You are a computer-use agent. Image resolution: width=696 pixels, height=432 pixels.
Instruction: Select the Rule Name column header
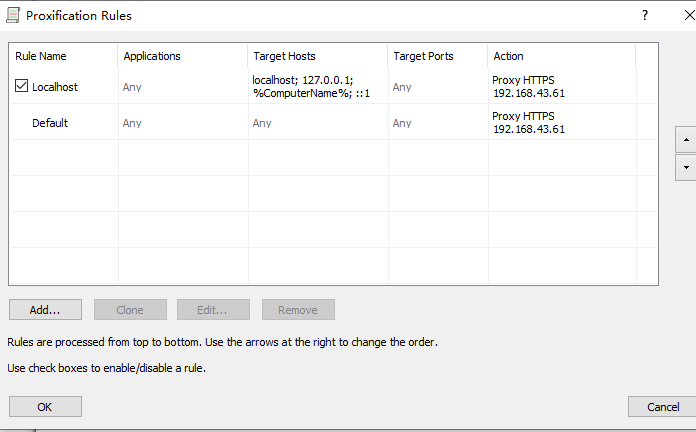tap(63, 56)
